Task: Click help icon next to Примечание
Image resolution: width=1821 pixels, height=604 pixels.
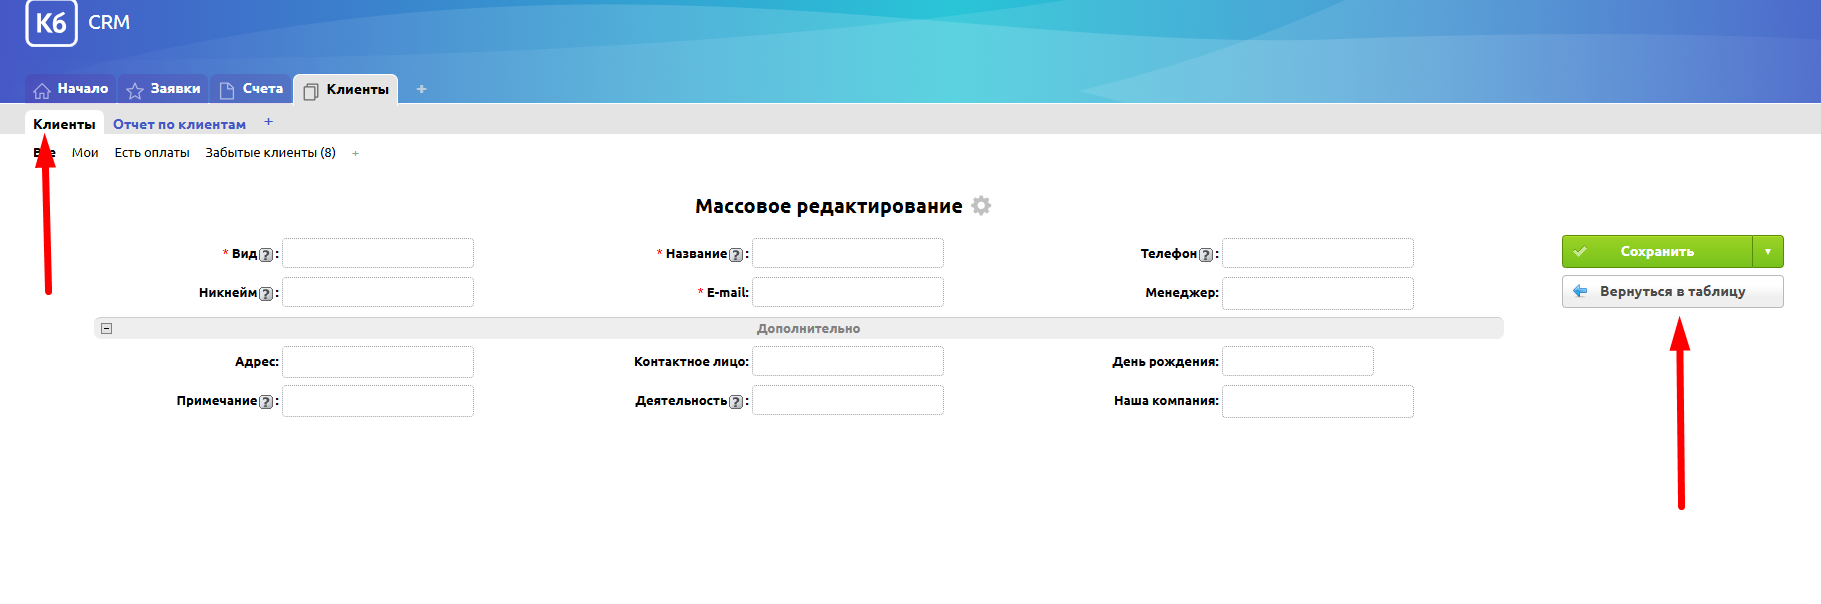Action: click(x=265, y=401)
